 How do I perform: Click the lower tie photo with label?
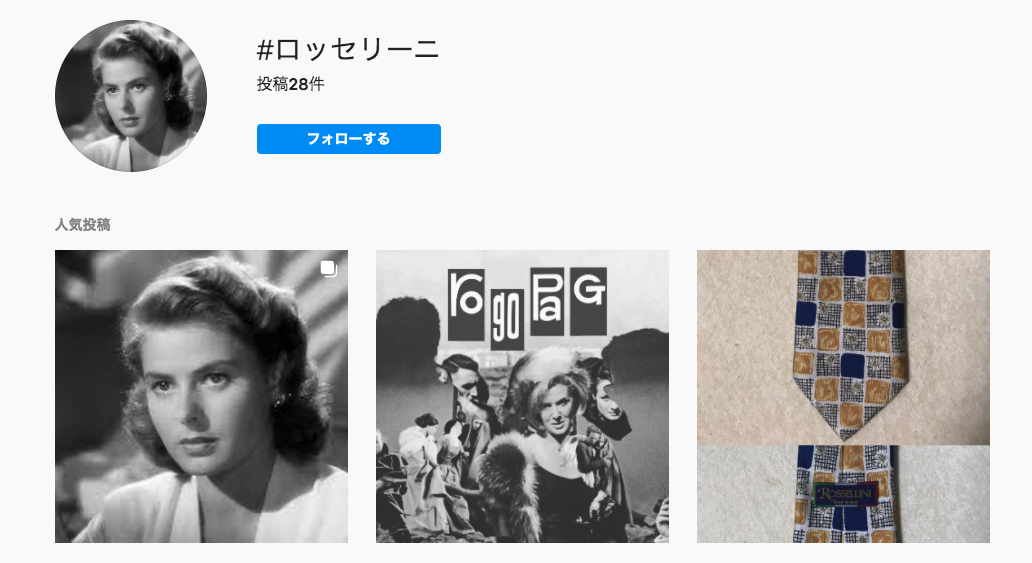click(x=843, y=494)
